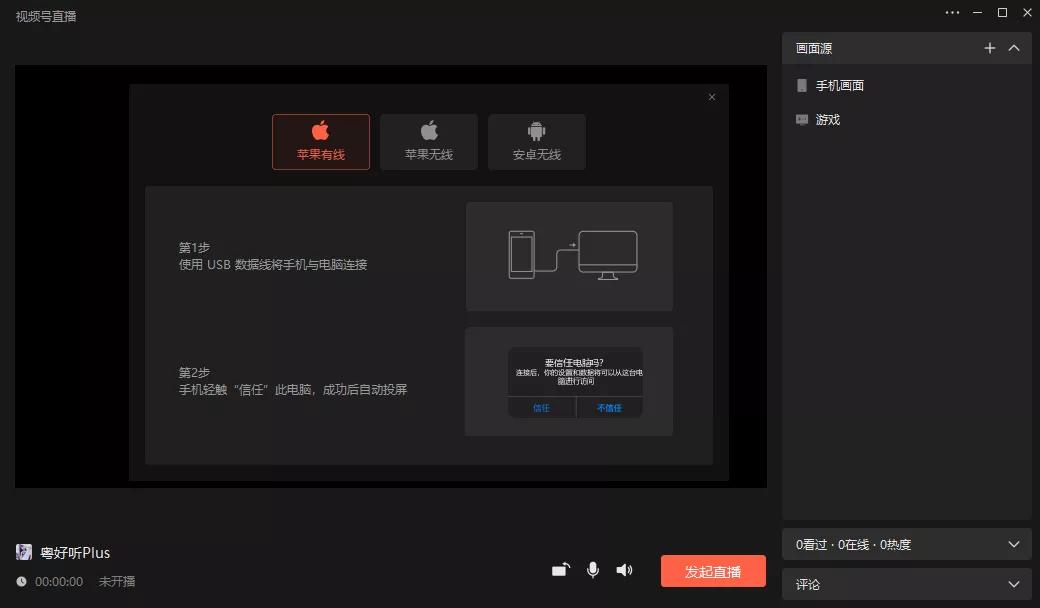Click the camera icon near 发起直播
Image resolution: width=1040 pixels, height=608 pixels.
560,569
